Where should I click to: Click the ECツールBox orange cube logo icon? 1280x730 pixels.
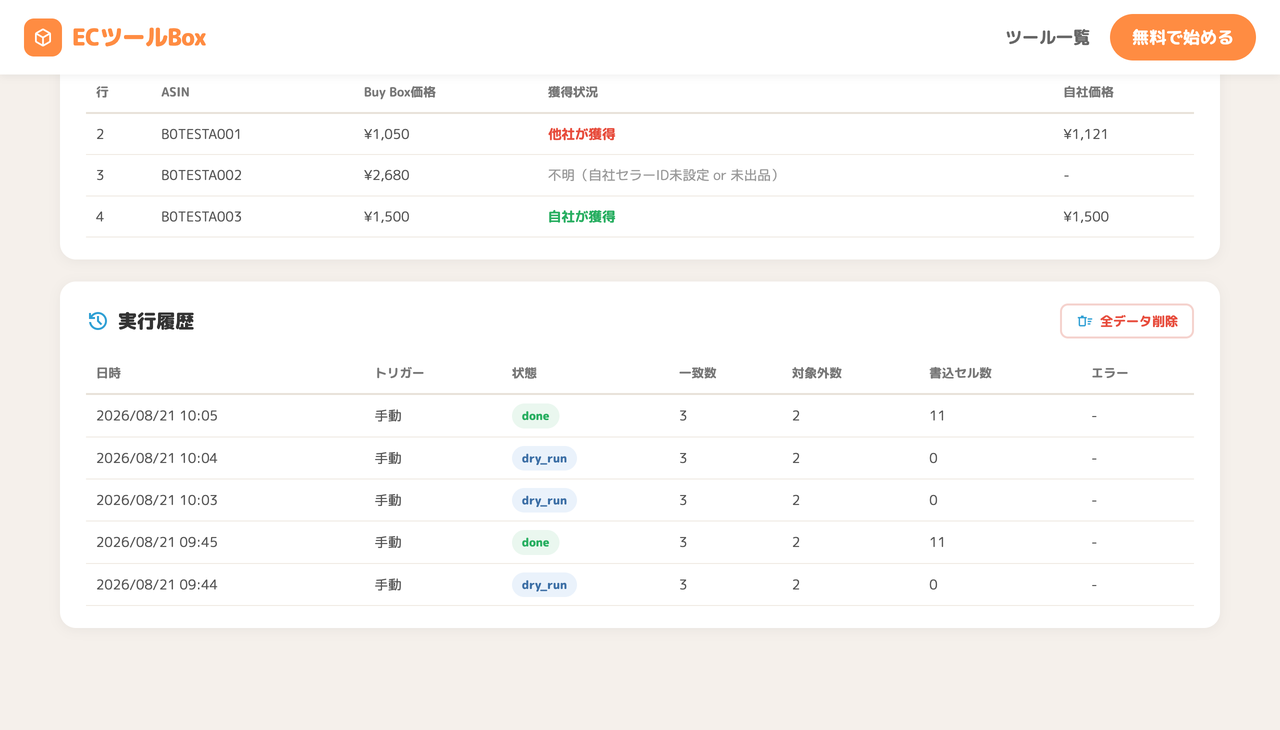tap(43, 38)
